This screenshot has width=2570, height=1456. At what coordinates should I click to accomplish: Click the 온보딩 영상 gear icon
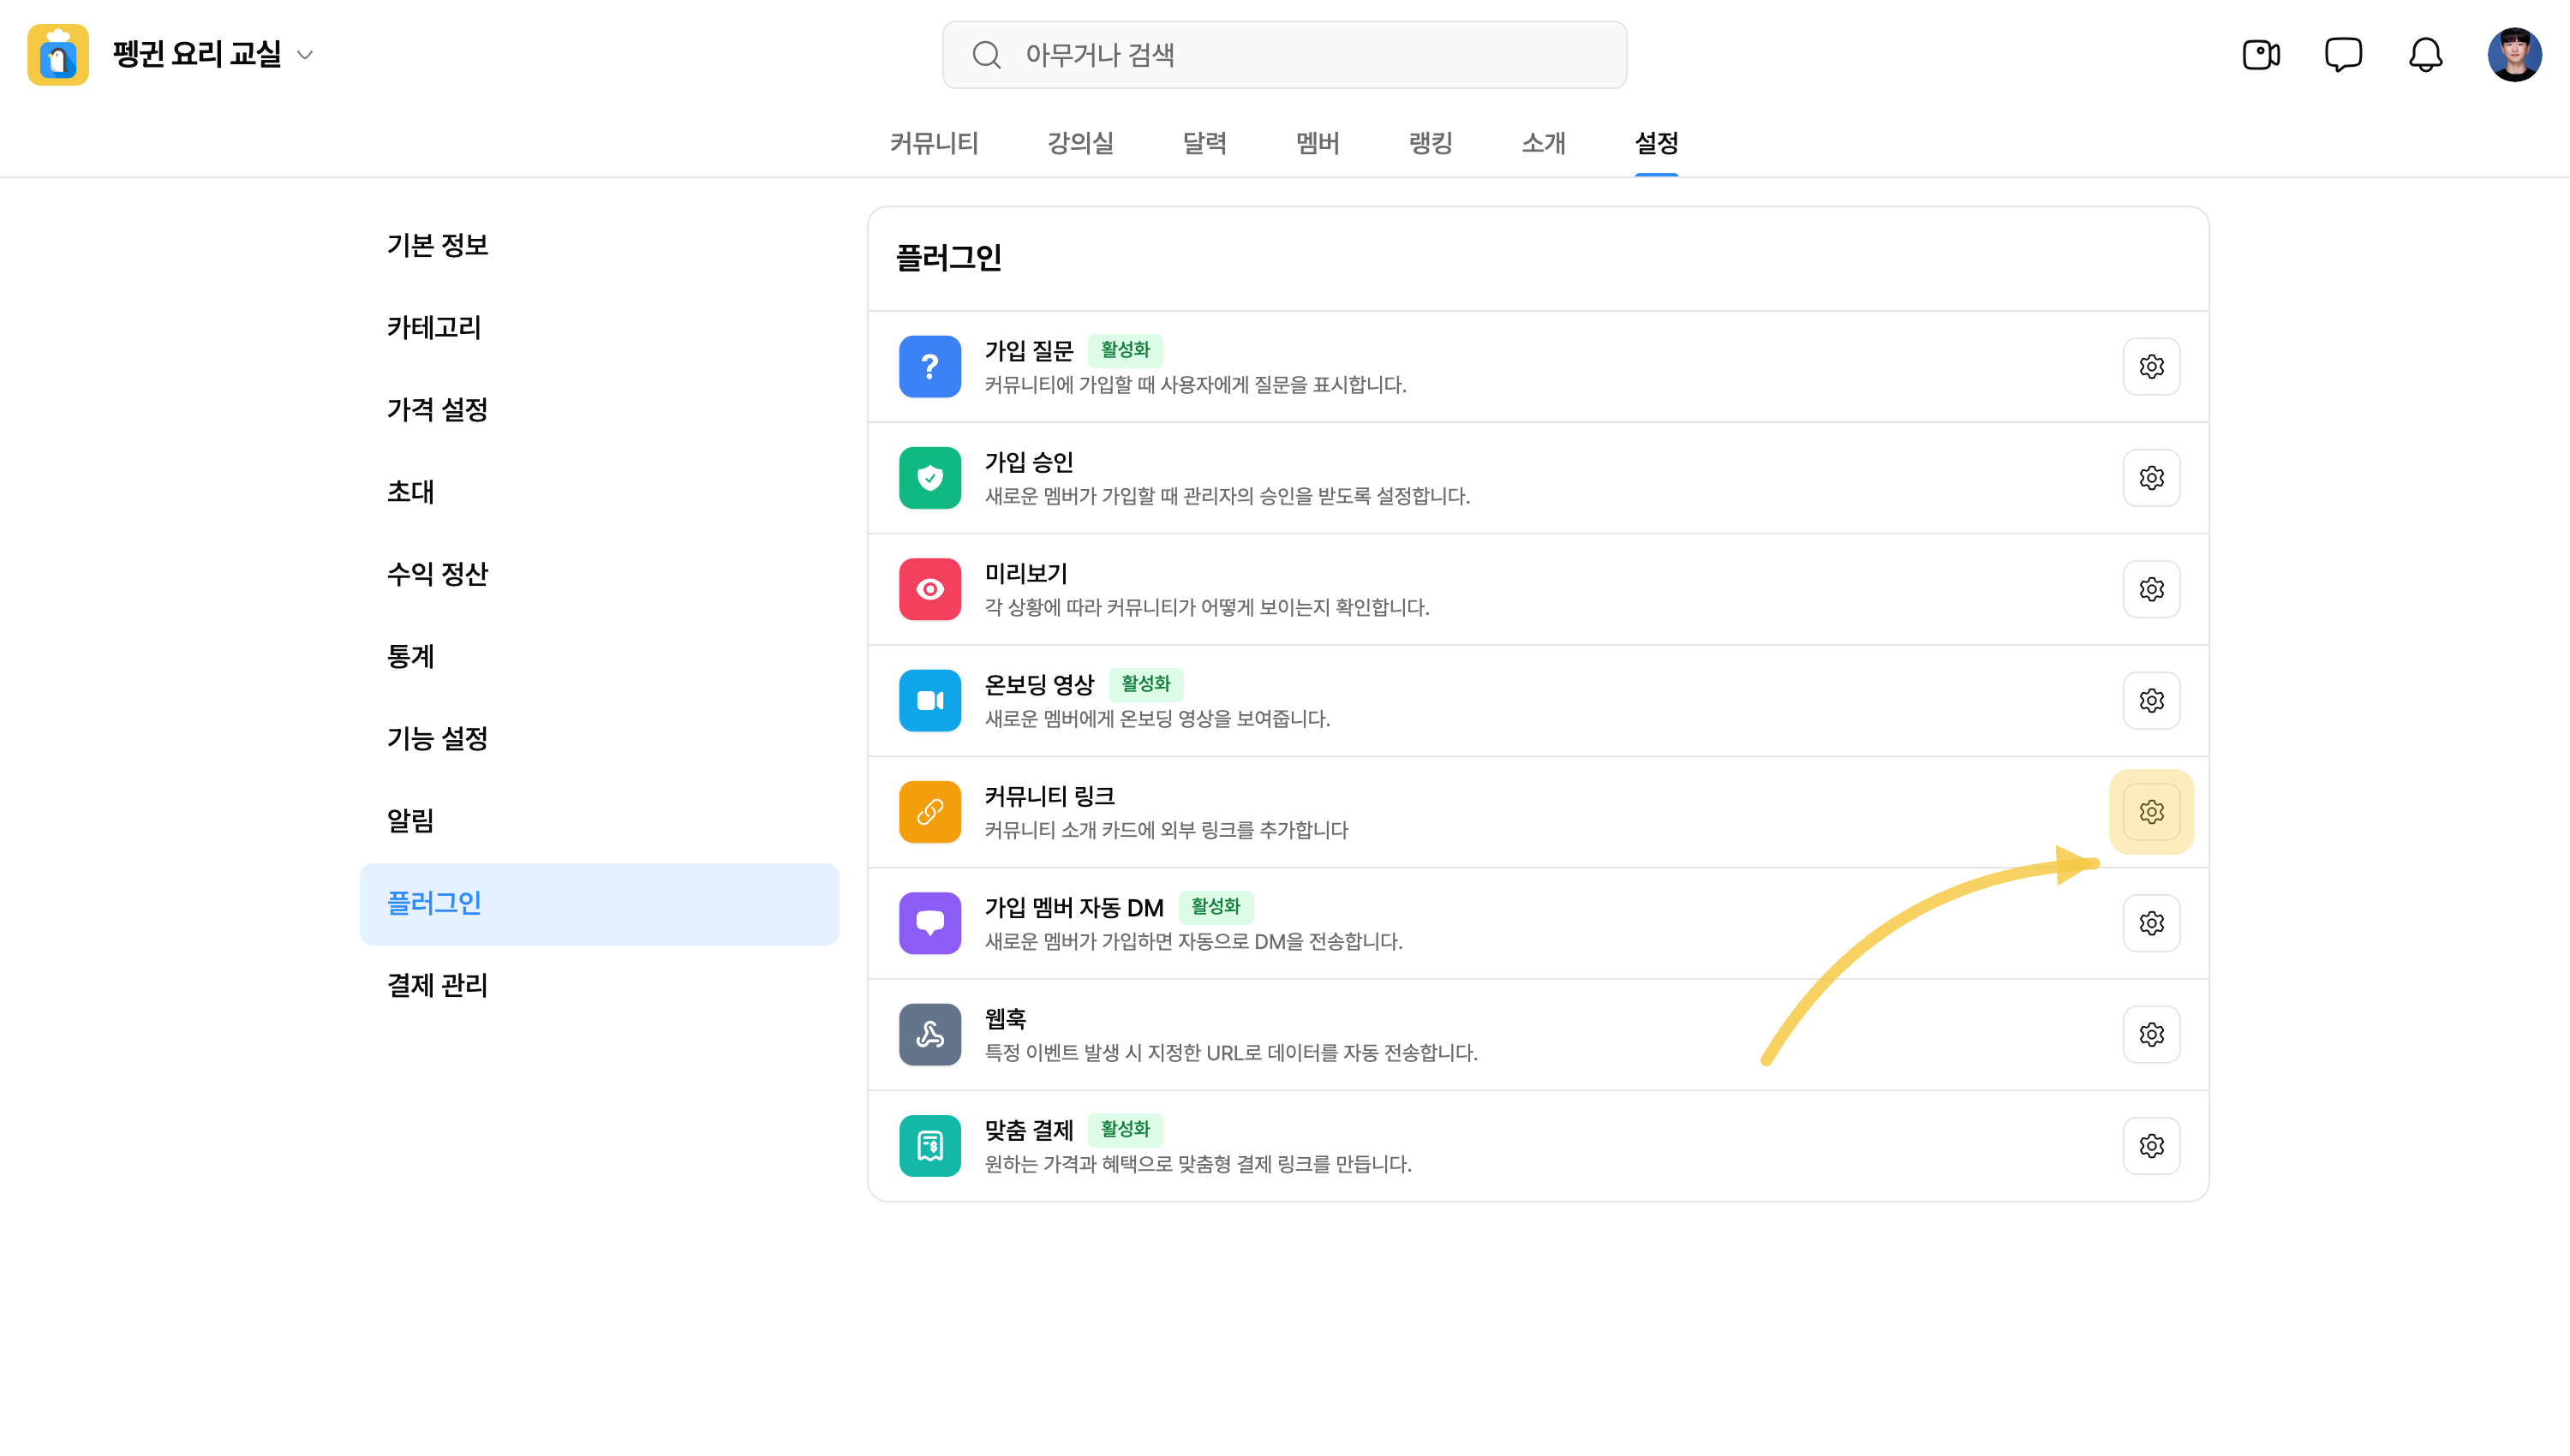[x=2151, y=700]
